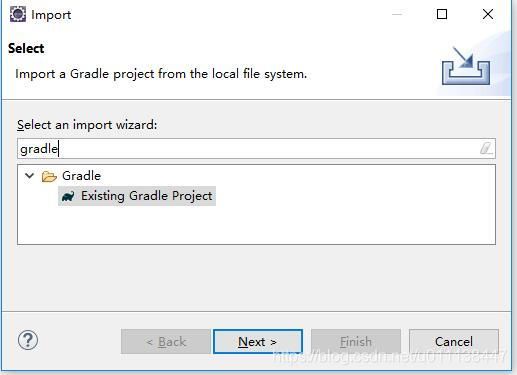Collapse the Gradle tree node
The height and width of the screenshot is (375, 517).
[x=30, y=175]
